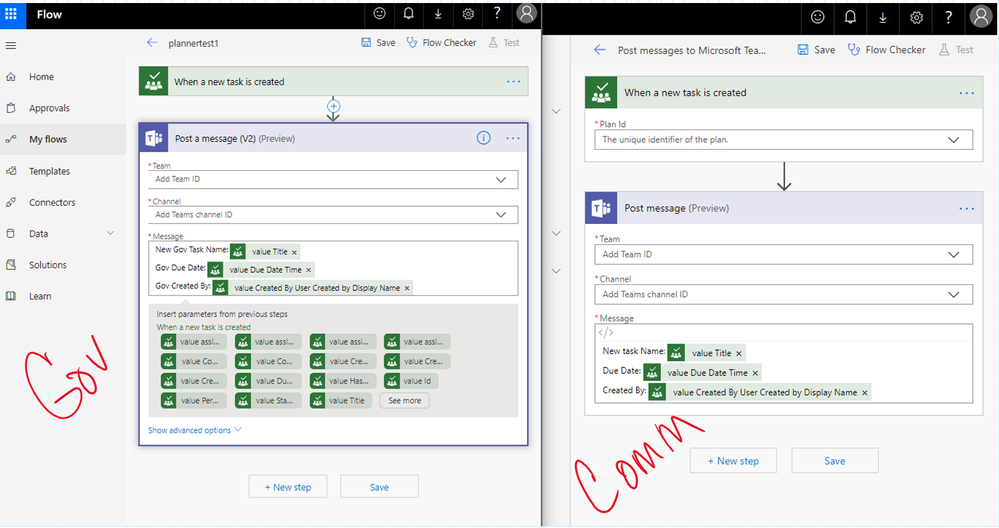Click the info icon on the Post a message (V2) card
The height and width of the screenshot is (528, 999).
(484, 138)
